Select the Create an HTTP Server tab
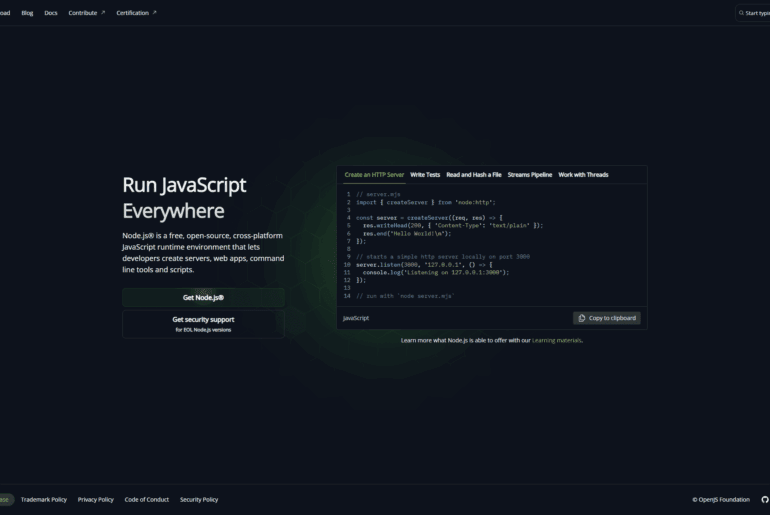The height and width of the screenshot is (515, 770). pyautogui.click(x=374, y=174)
